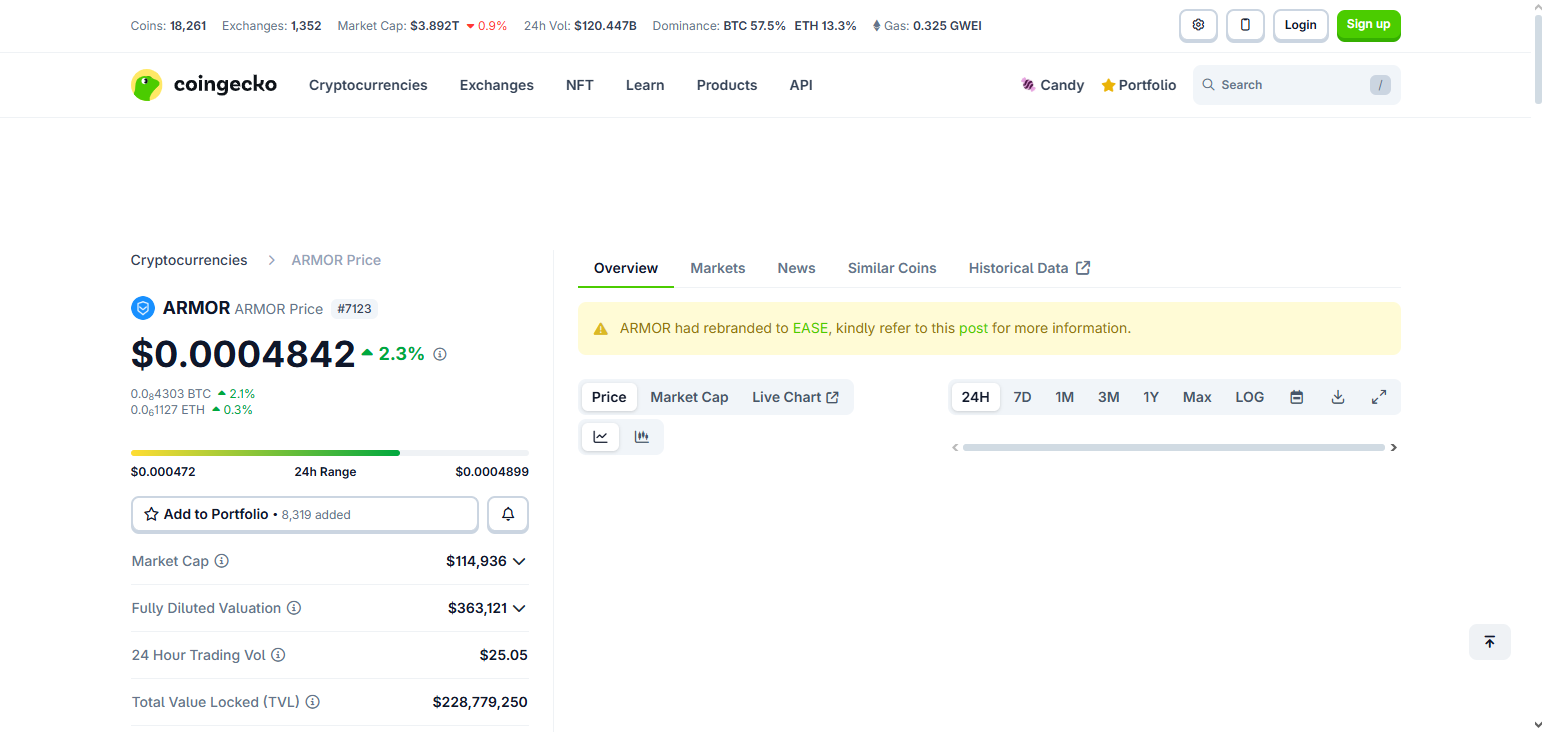Open Candy rewards from the navbar
The height and width of the screenshot is (732, 1546).
tap(1053, 85)
